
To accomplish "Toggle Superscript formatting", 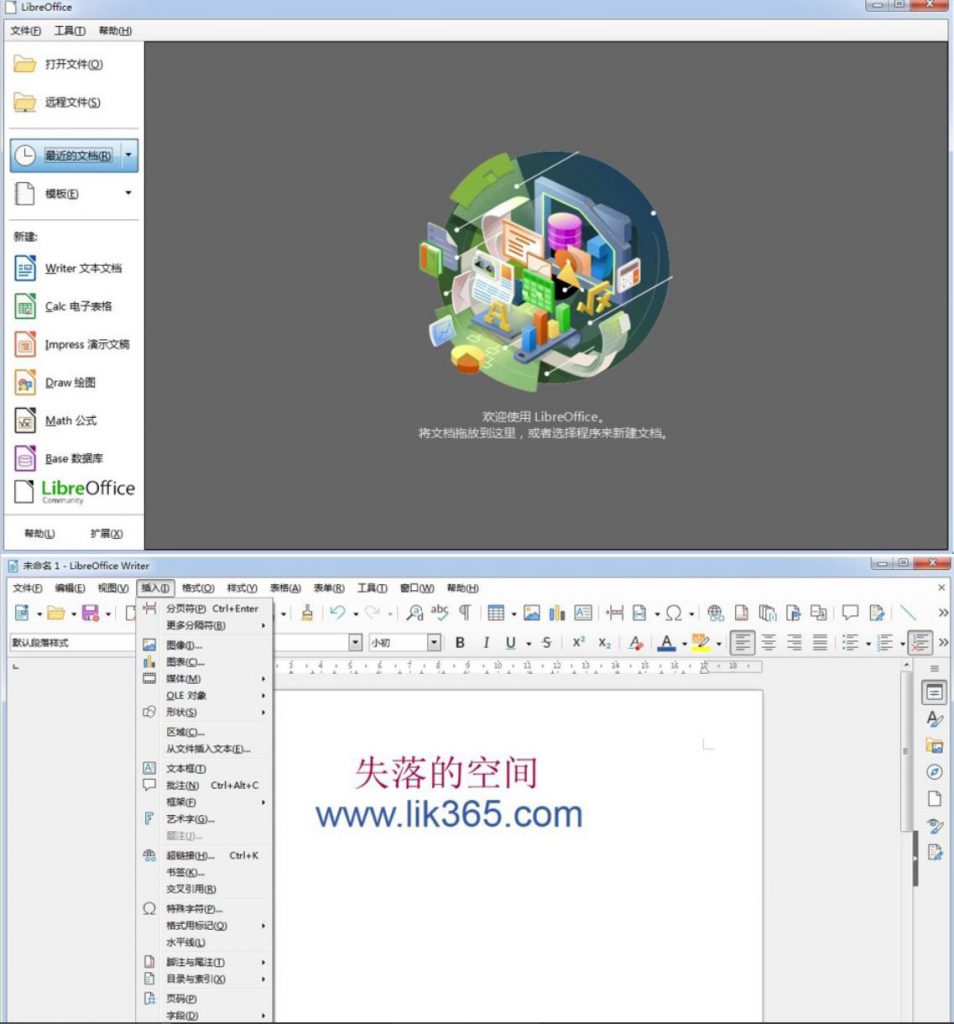I will [579, 643].
